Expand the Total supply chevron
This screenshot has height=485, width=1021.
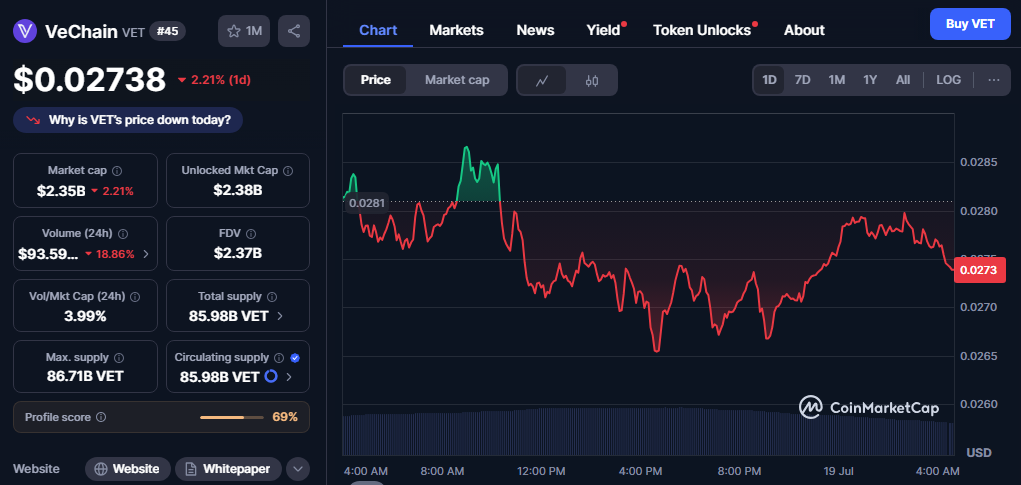pos(280,316)
